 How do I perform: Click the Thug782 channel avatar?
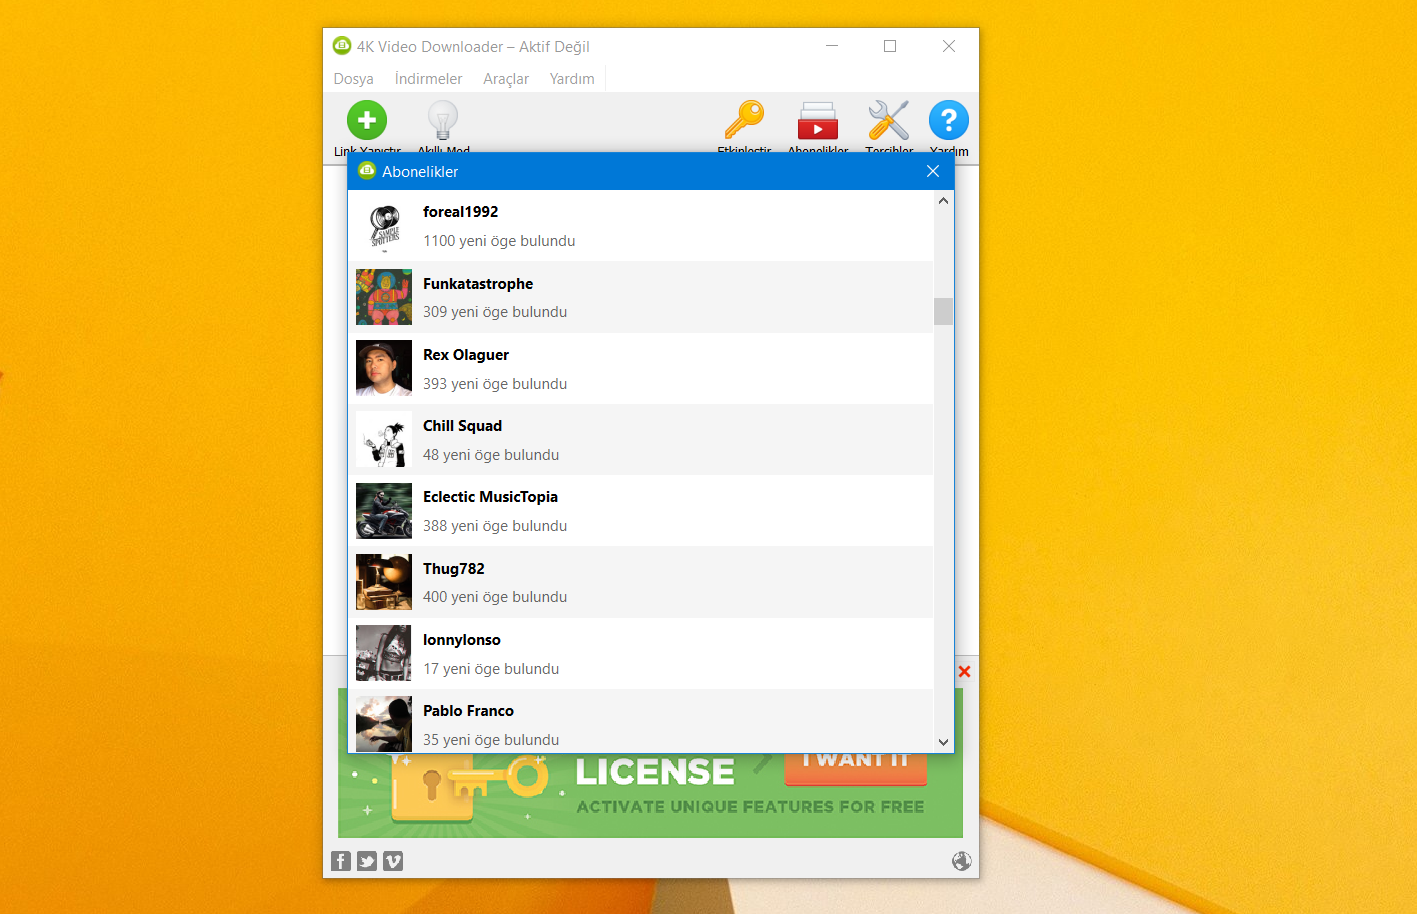[x=384, y=582]
